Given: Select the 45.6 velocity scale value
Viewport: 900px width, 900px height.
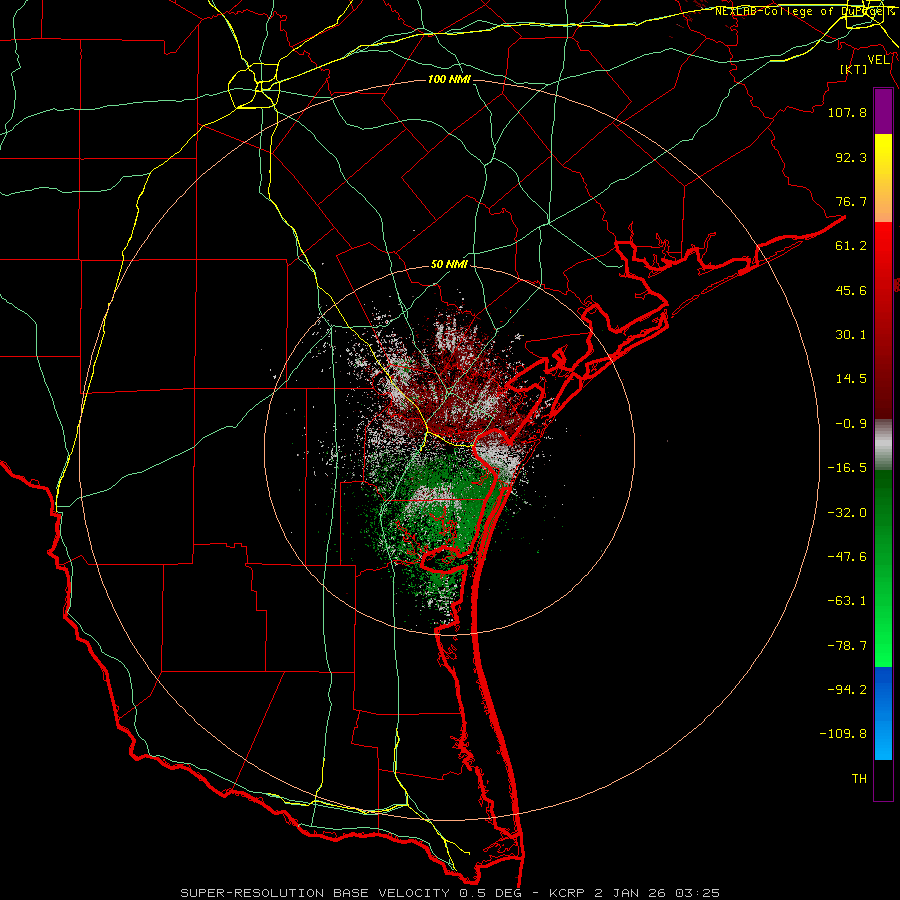Looking at the screenshot, I should coord(851,290).
